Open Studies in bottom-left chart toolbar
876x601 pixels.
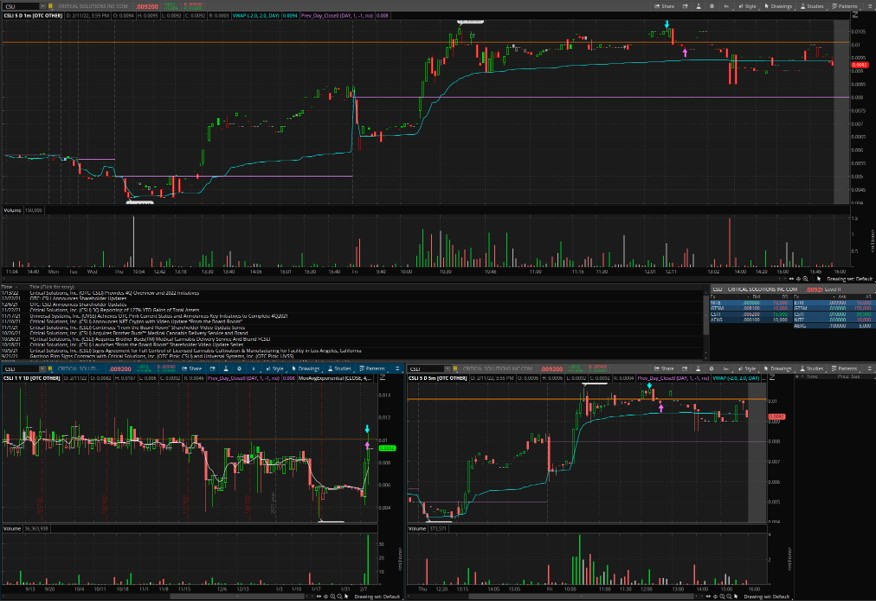[x=340, y=369]
